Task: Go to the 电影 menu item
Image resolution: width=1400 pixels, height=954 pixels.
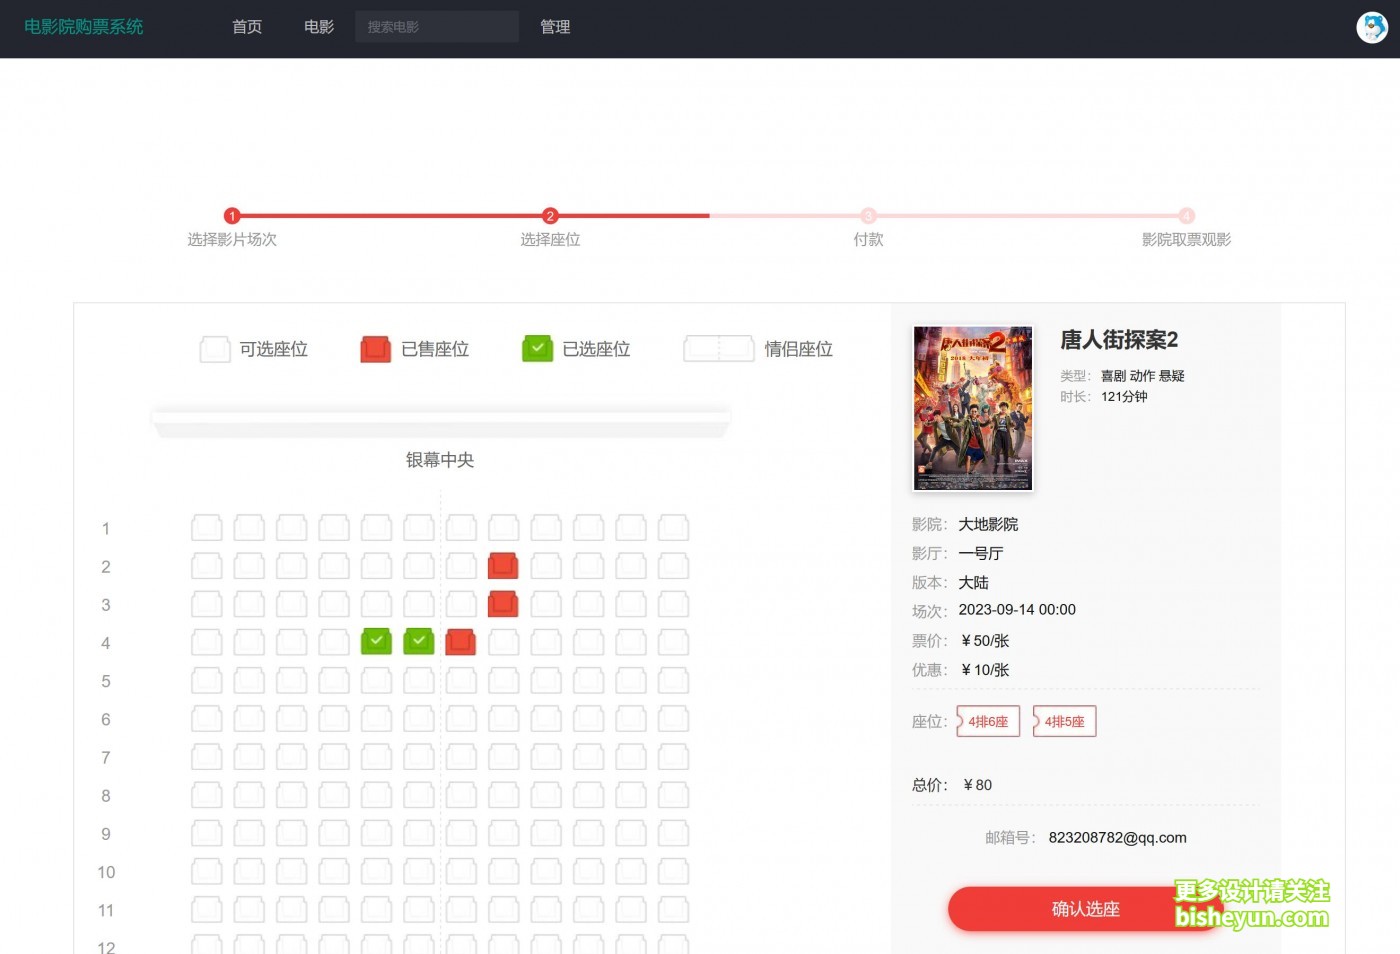Action: [319, 27]
